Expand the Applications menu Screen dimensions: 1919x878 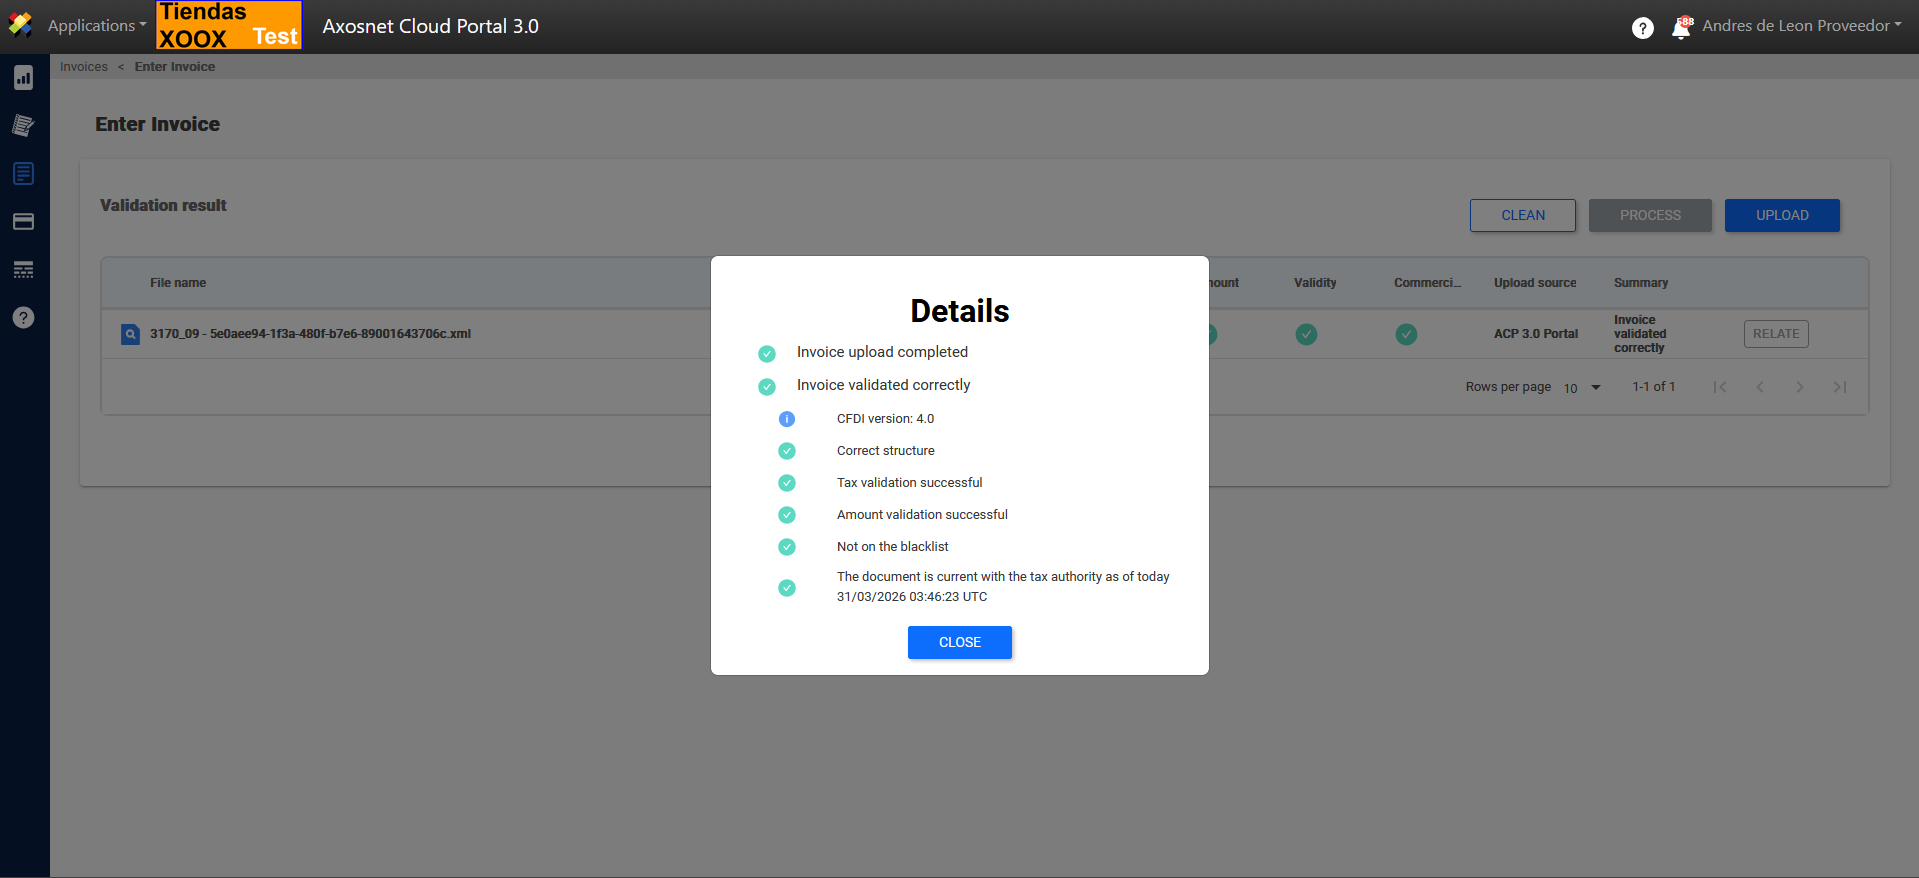pos(96,26)
